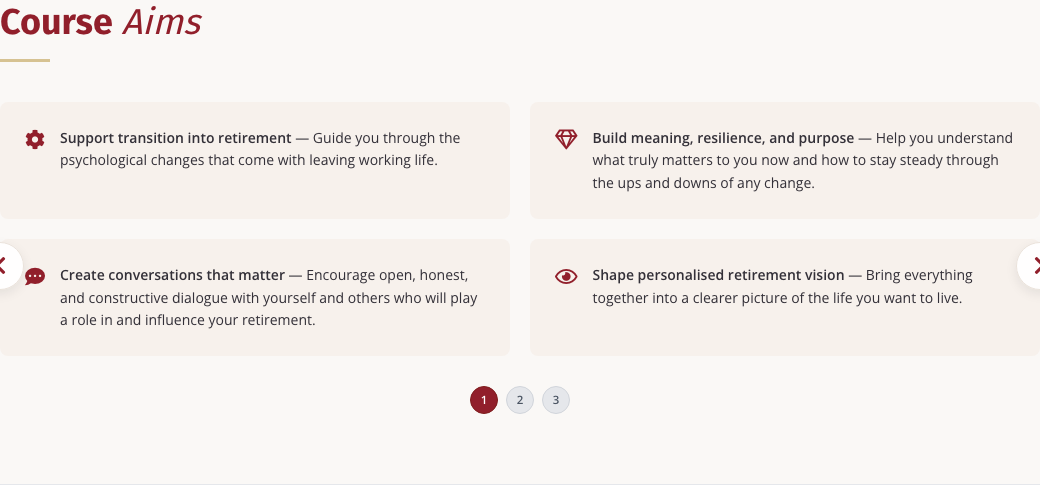Click the ups and downs description text
Image resolution: width=1040 pixels, height=485 pixels.
coord(703,183)
